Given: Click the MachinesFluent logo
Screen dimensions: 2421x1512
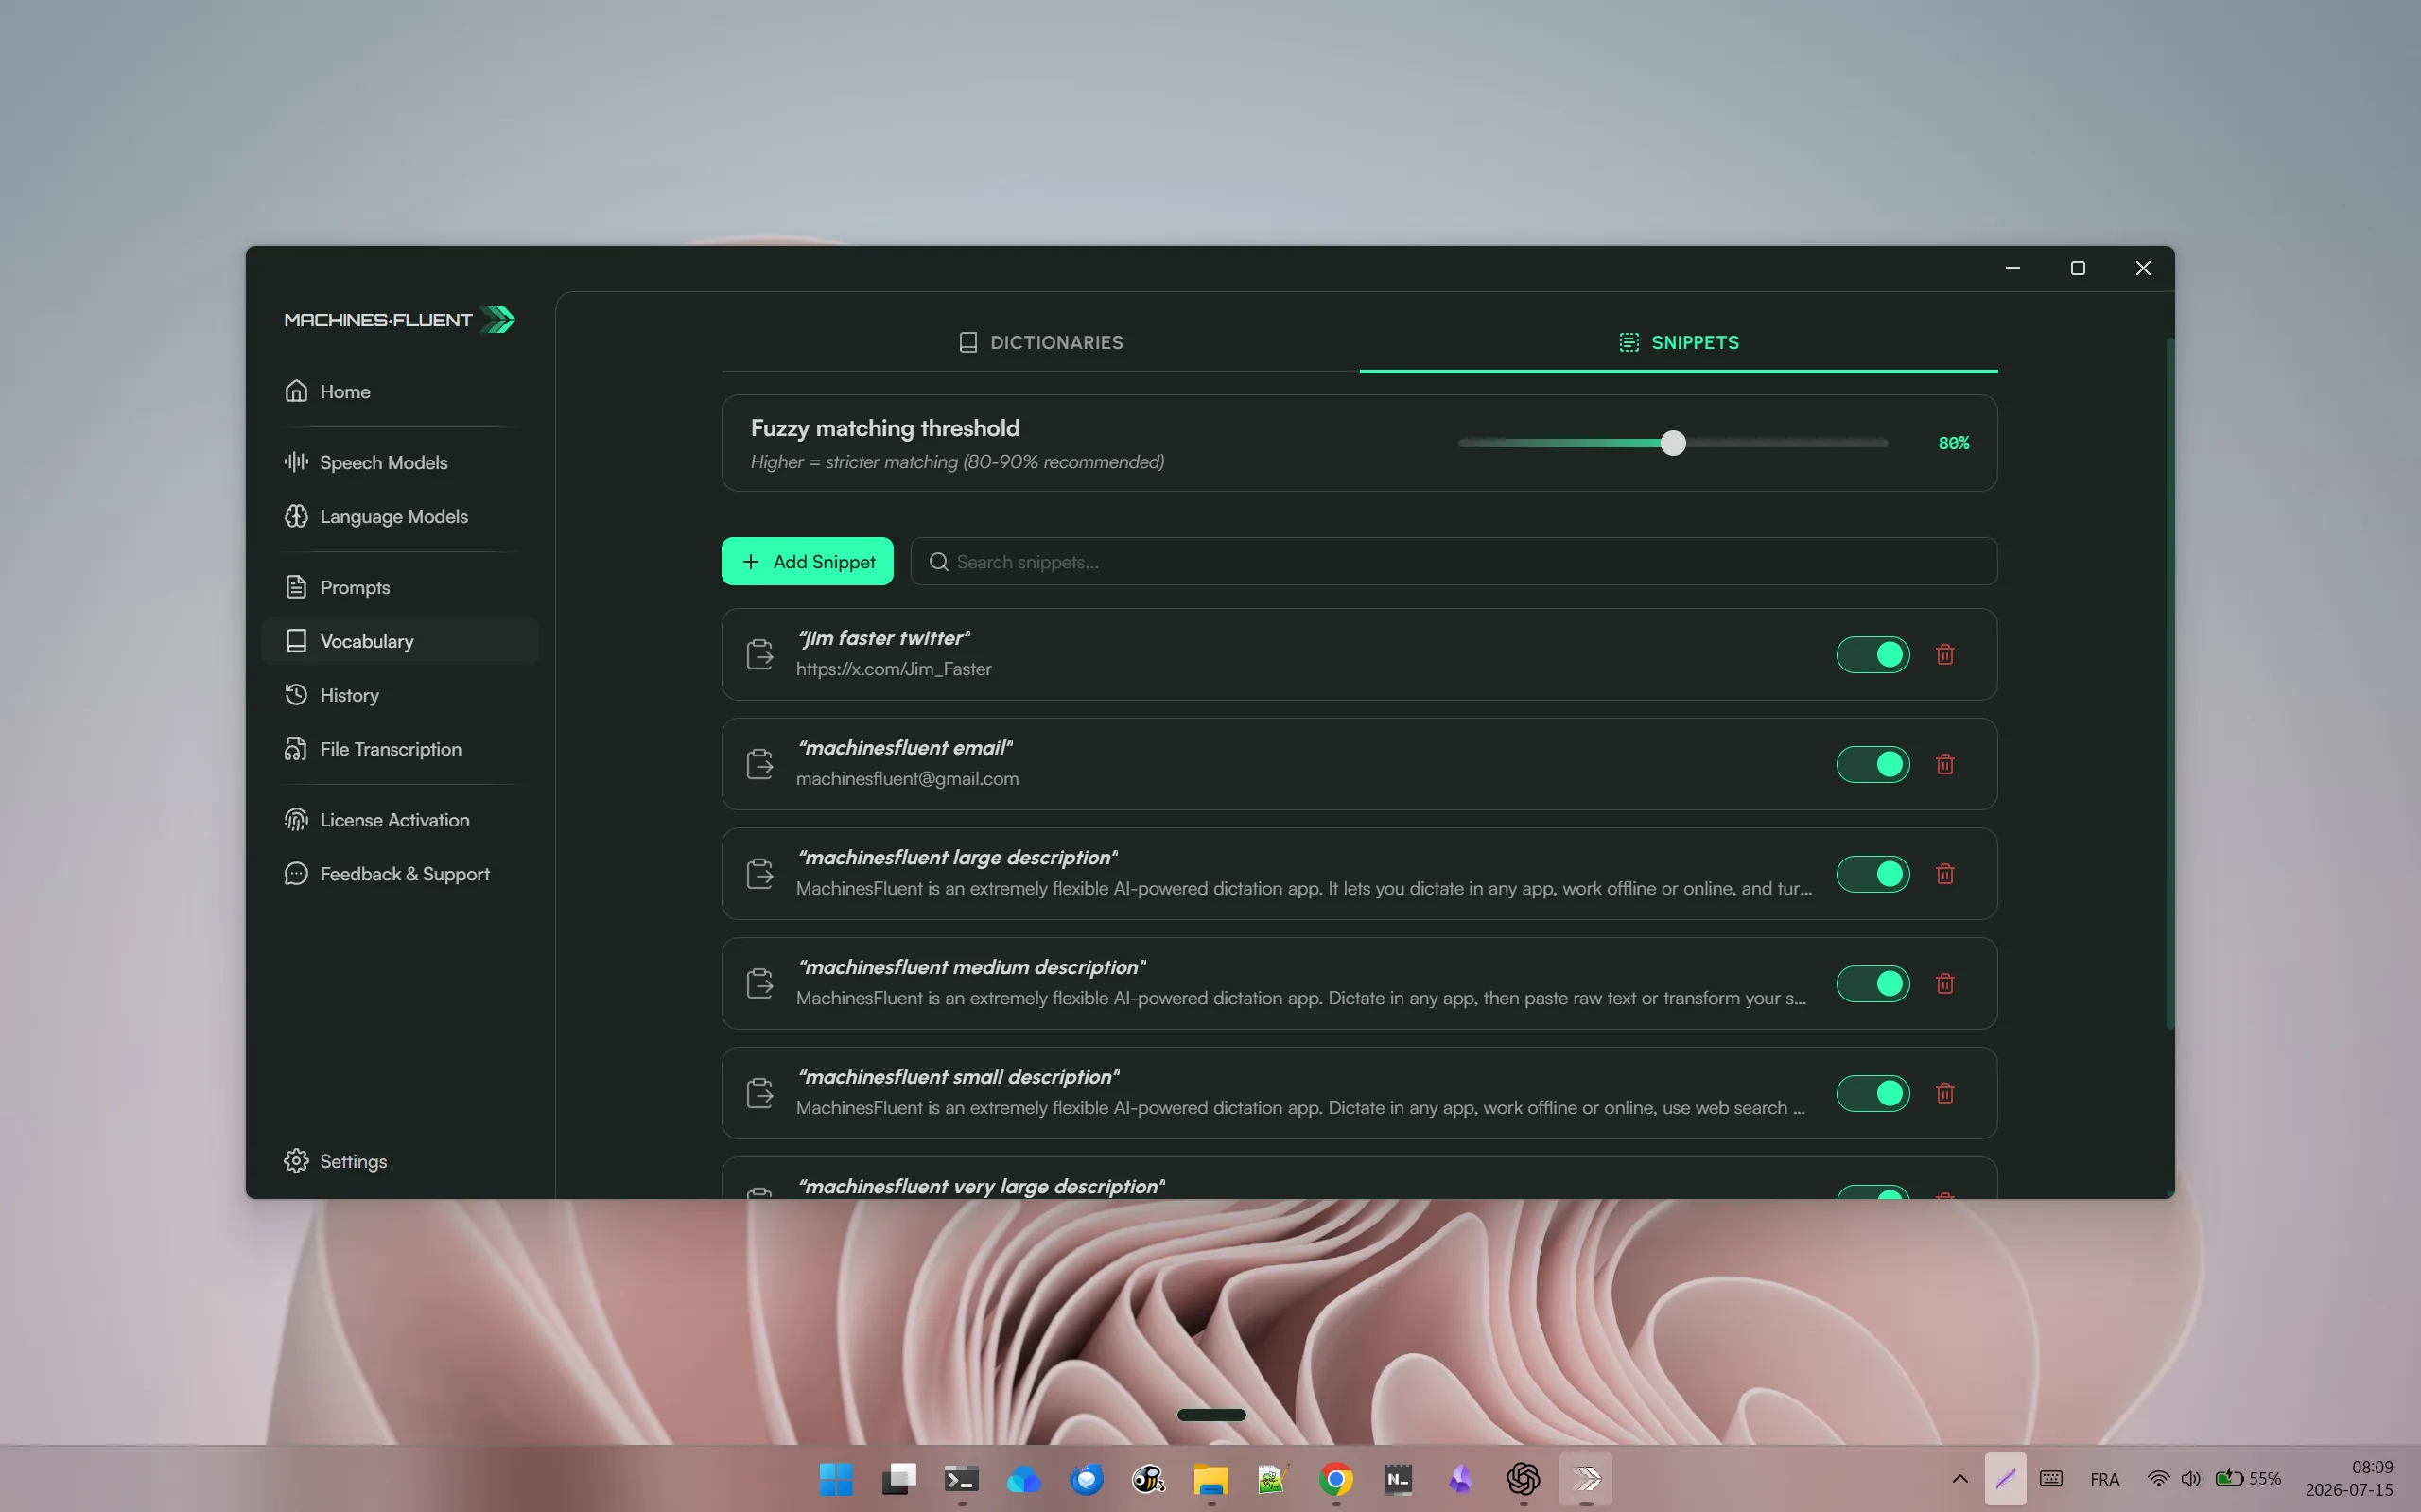Looking at the screenshot, I should [399, 320].
